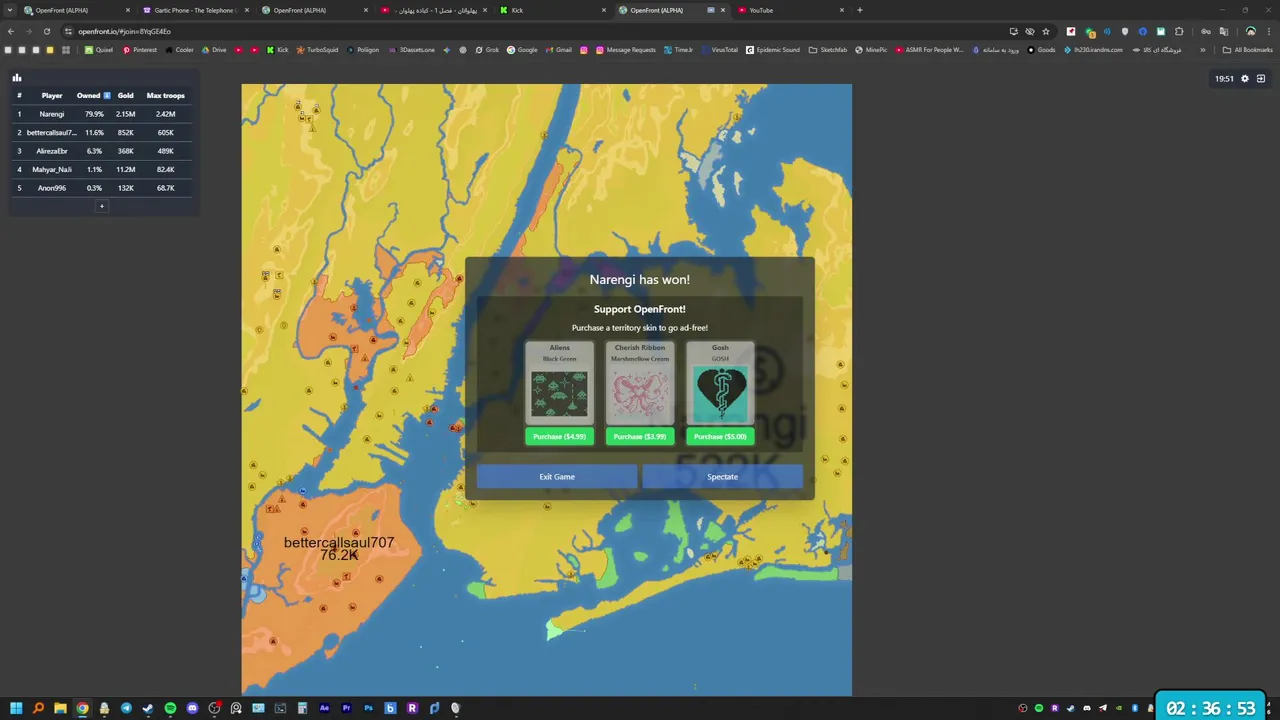Image resolution: width=1280 pixels, height=720 pixels.
Task: Select Gosh heart skin thumbnail
Action: click(720, 393)
